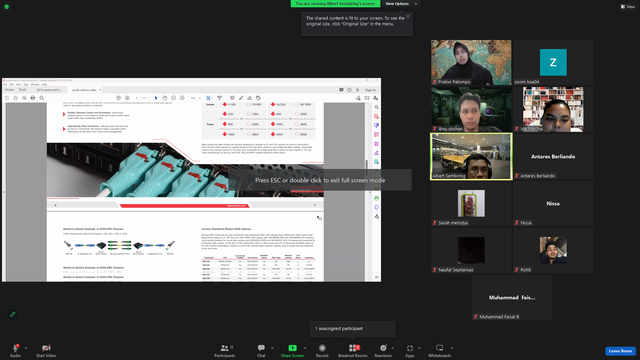
Task: Choose the Acrobat hand pan tool
Action: pyautogui.click(x=164, y=98)
